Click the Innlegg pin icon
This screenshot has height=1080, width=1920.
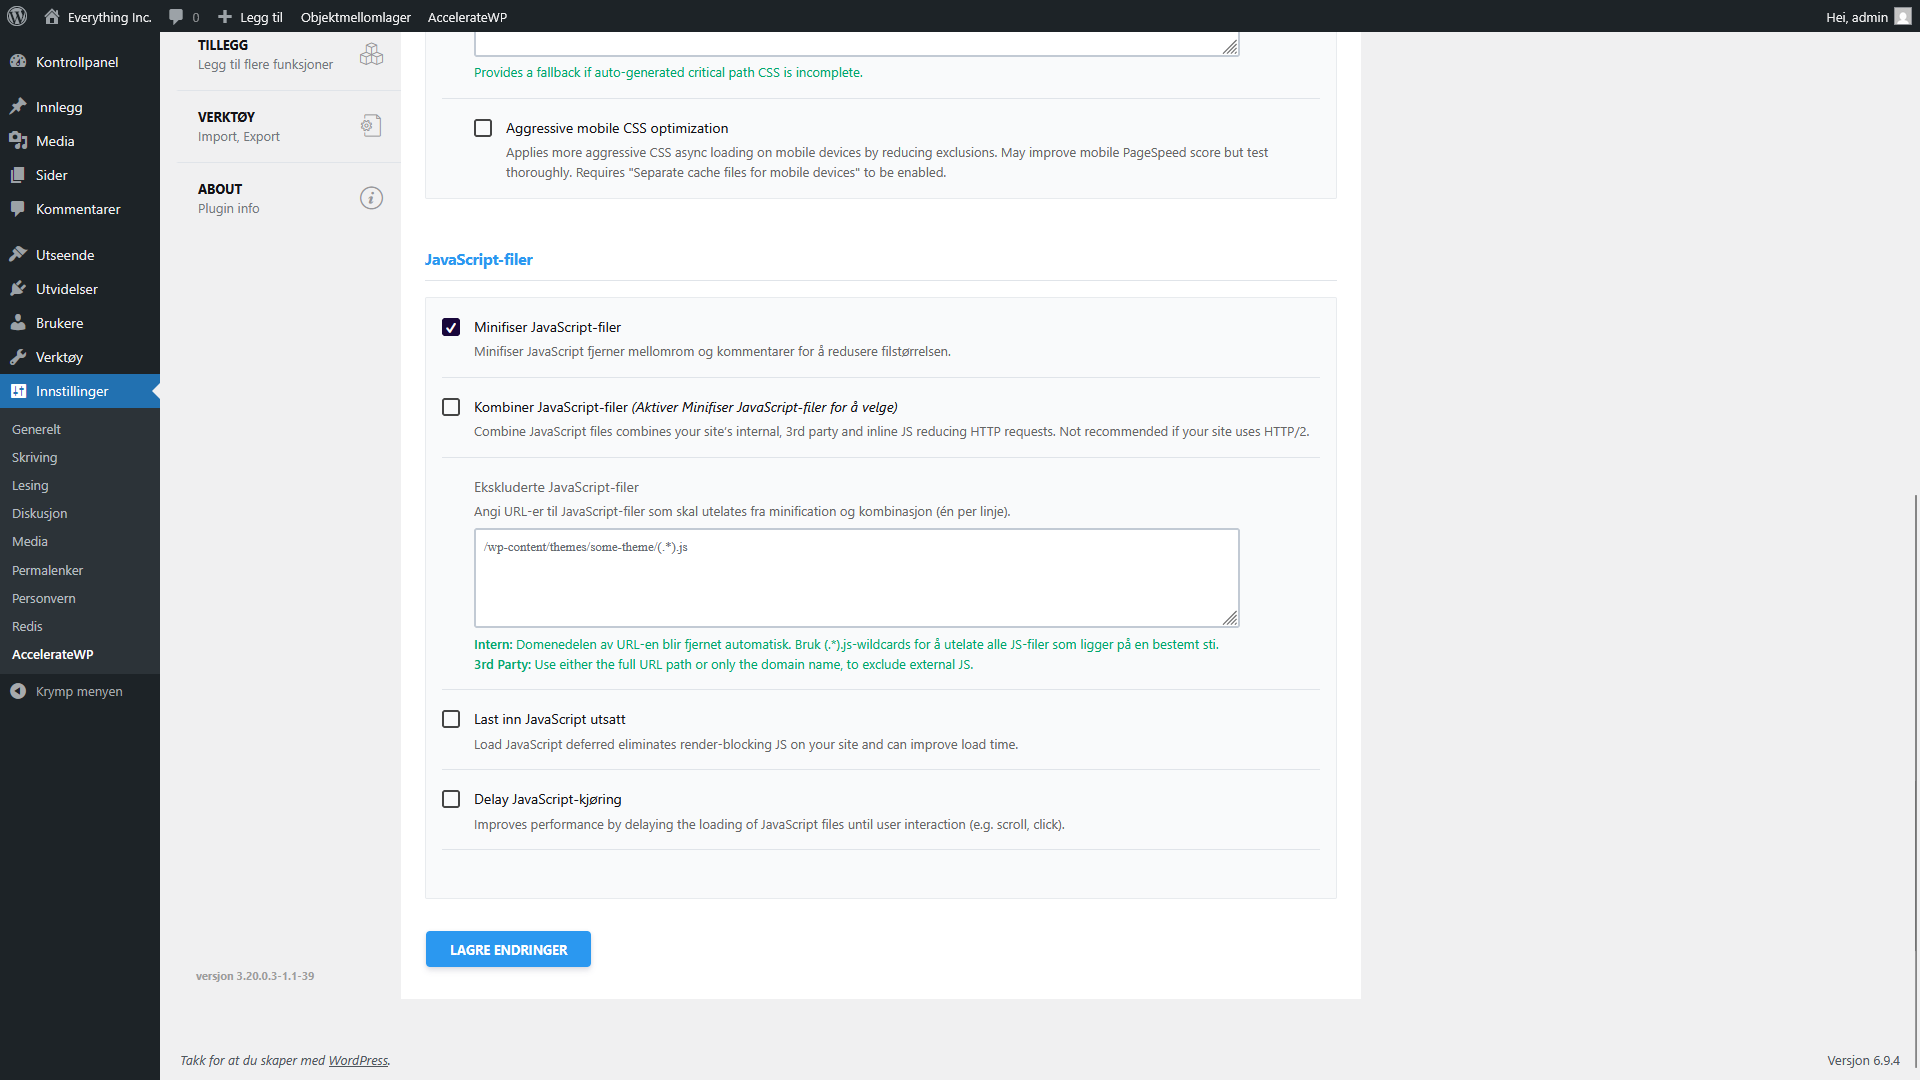18,106
